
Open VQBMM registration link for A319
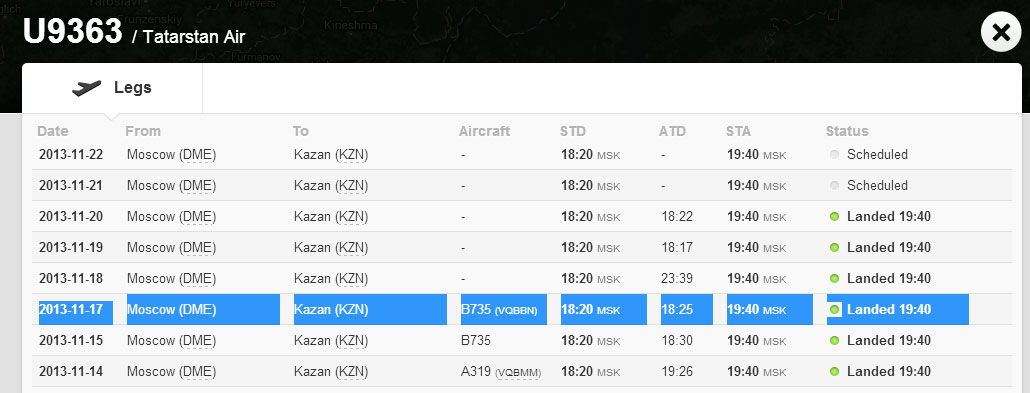click(518, 373)
